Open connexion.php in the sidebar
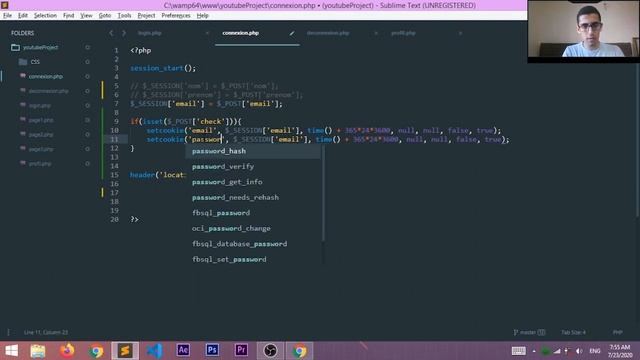The width and height of the screenshot is (640, 360). pos(45,77)
